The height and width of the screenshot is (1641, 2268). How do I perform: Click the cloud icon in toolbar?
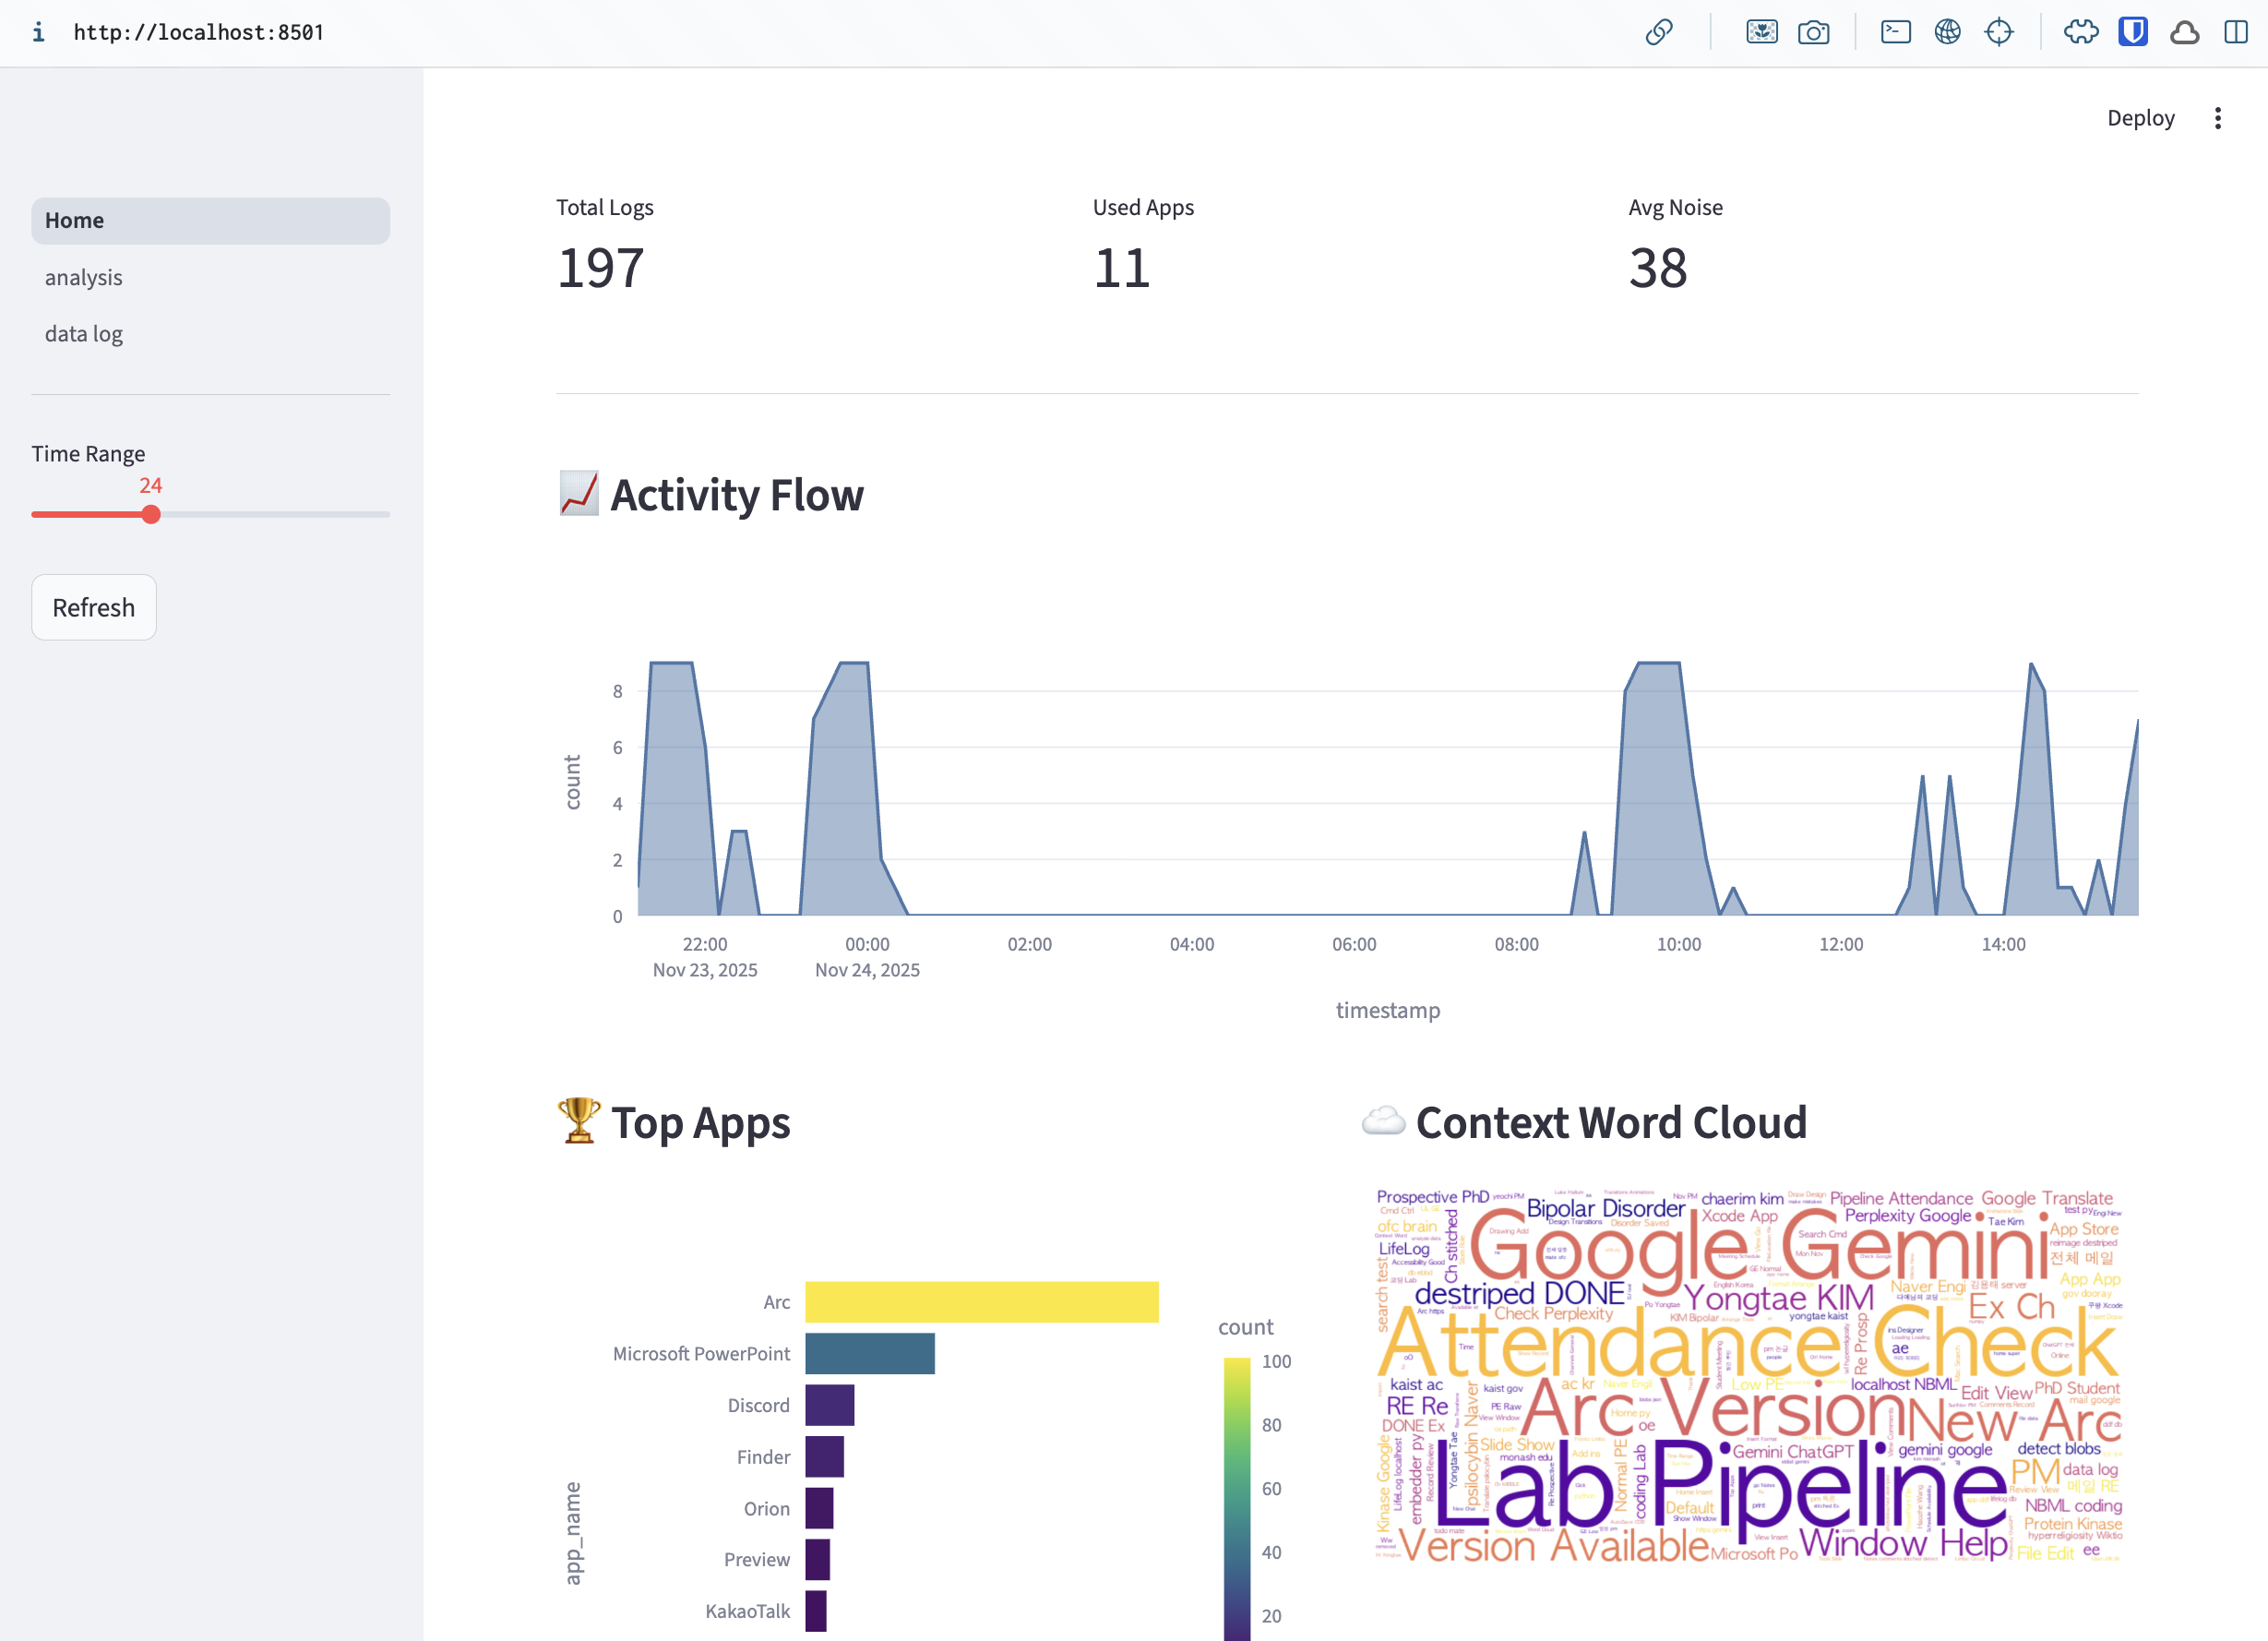[x=2184, y=32]
